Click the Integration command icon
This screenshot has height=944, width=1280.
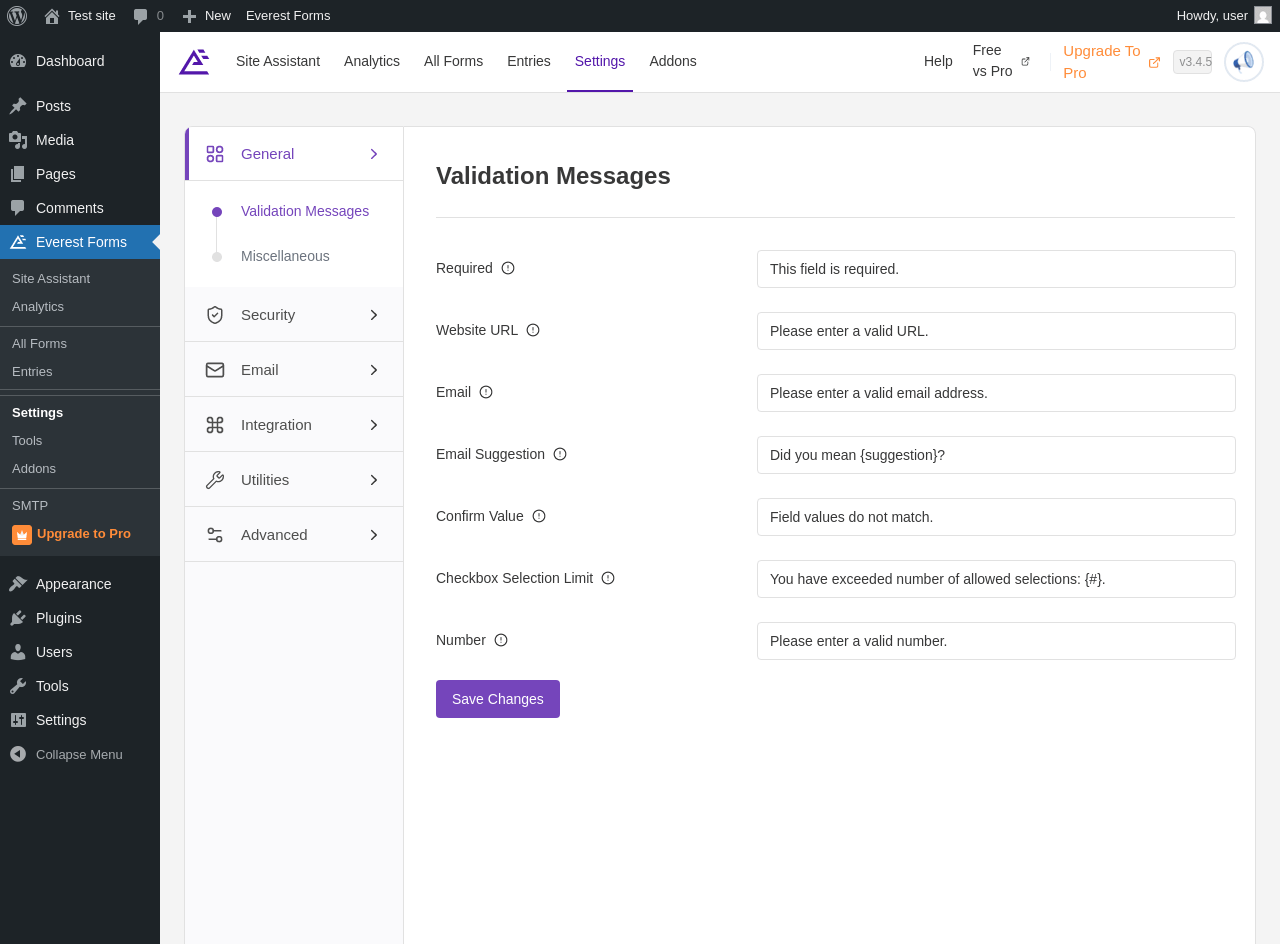coord(215,425)
